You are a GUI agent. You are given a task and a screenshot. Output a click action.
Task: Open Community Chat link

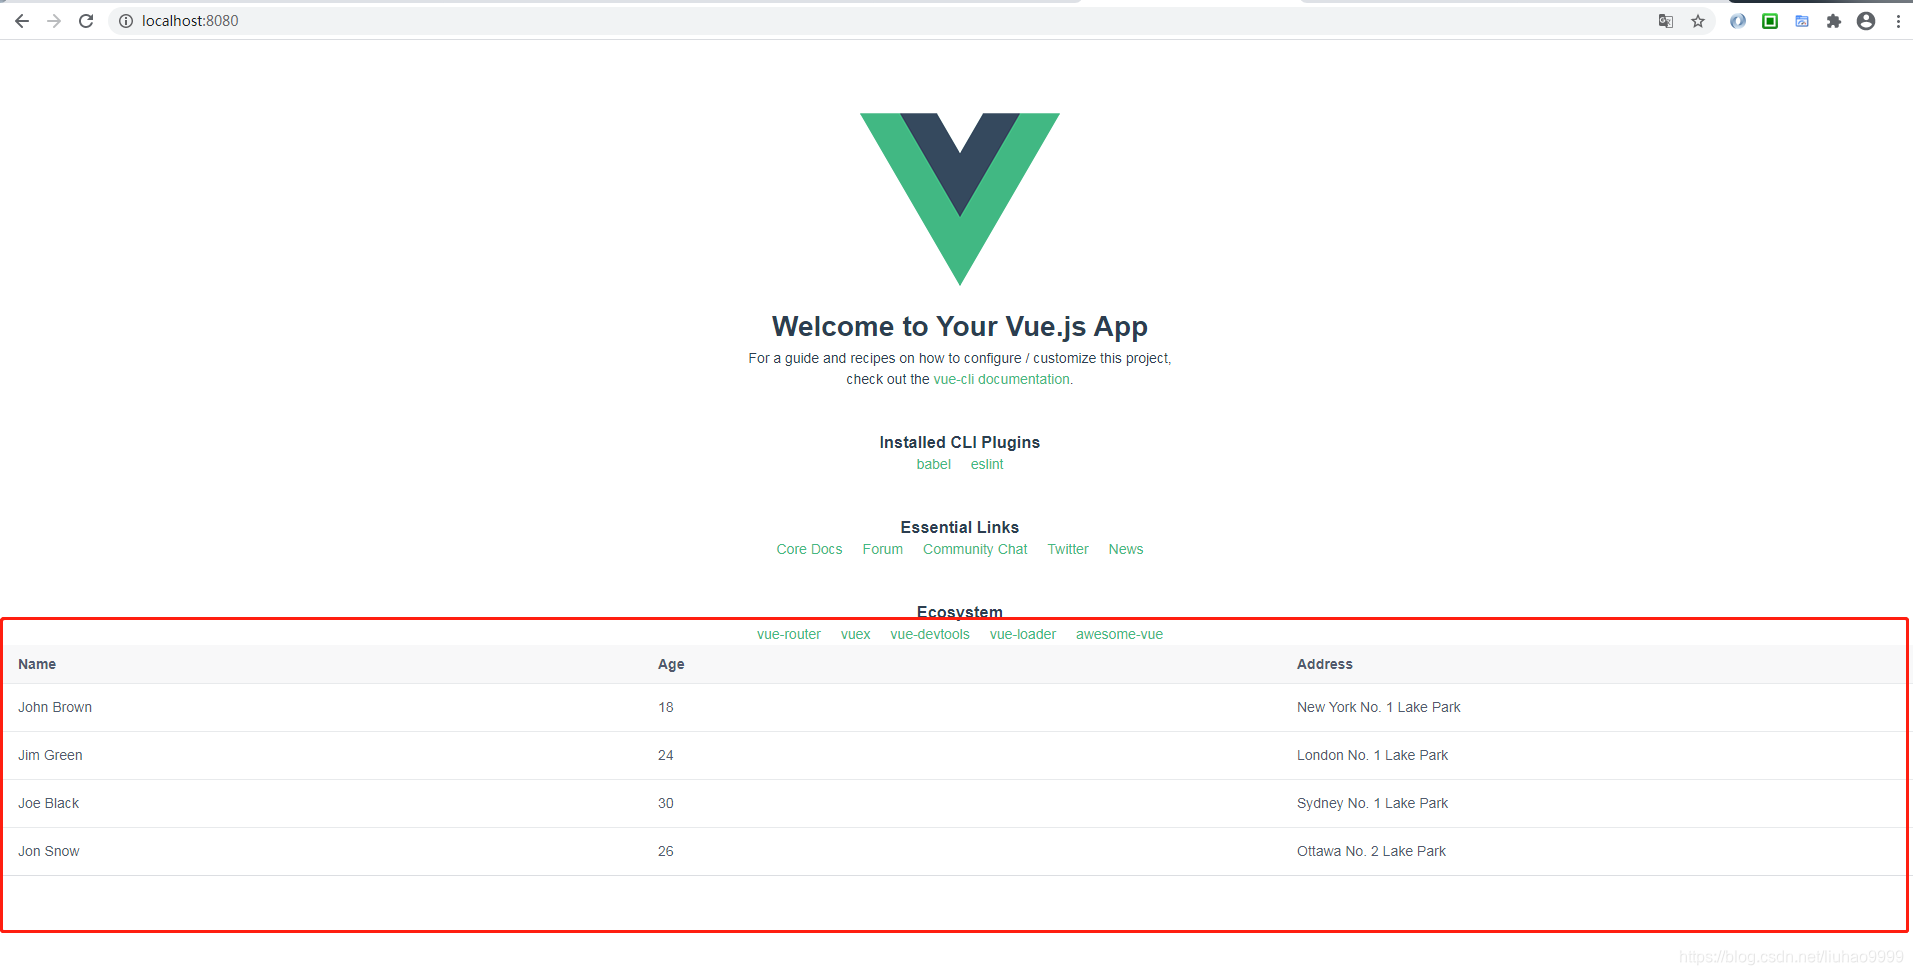coord(975,550)
